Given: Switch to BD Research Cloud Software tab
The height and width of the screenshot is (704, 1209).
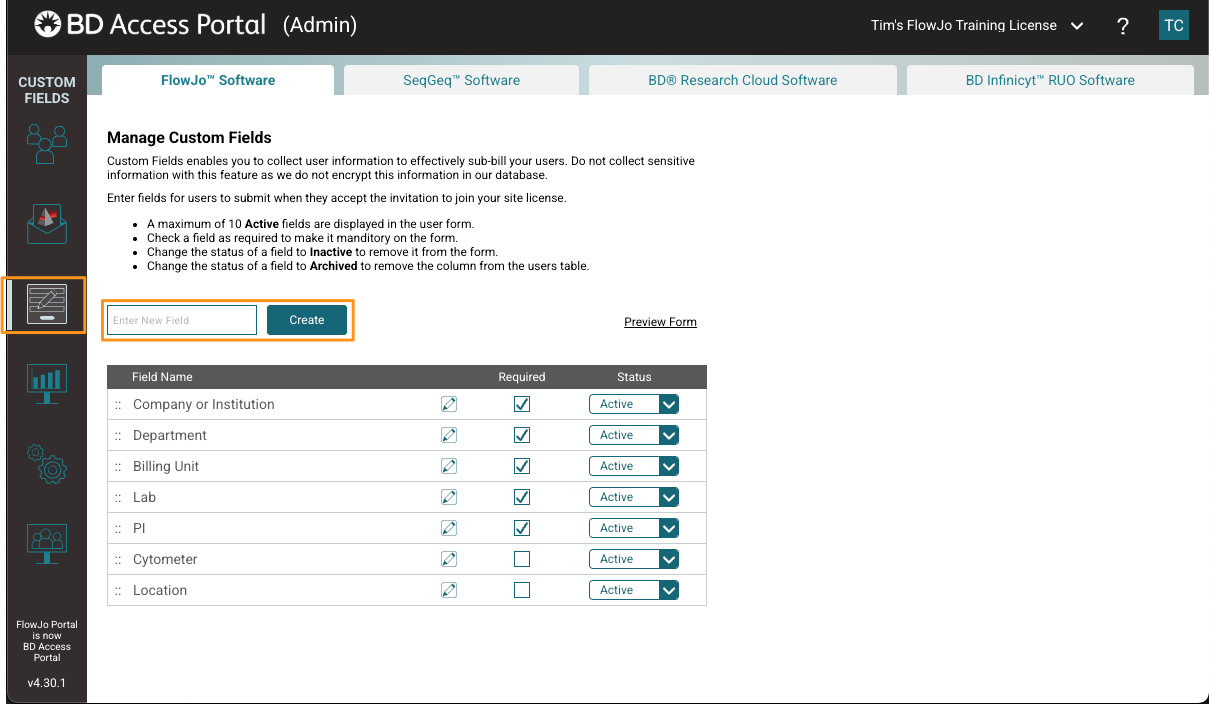Looking at the screenshot, I should pyautogui.click(x=742, y=80).
